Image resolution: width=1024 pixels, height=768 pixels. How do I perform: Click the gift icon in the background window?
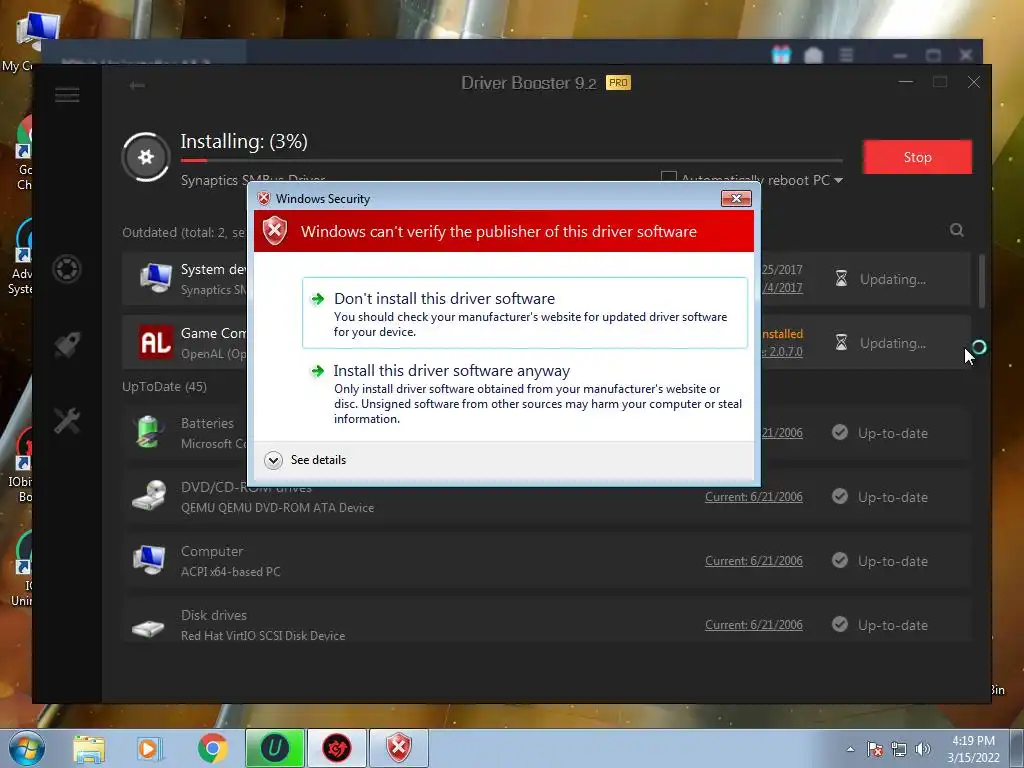coord(781,55)
